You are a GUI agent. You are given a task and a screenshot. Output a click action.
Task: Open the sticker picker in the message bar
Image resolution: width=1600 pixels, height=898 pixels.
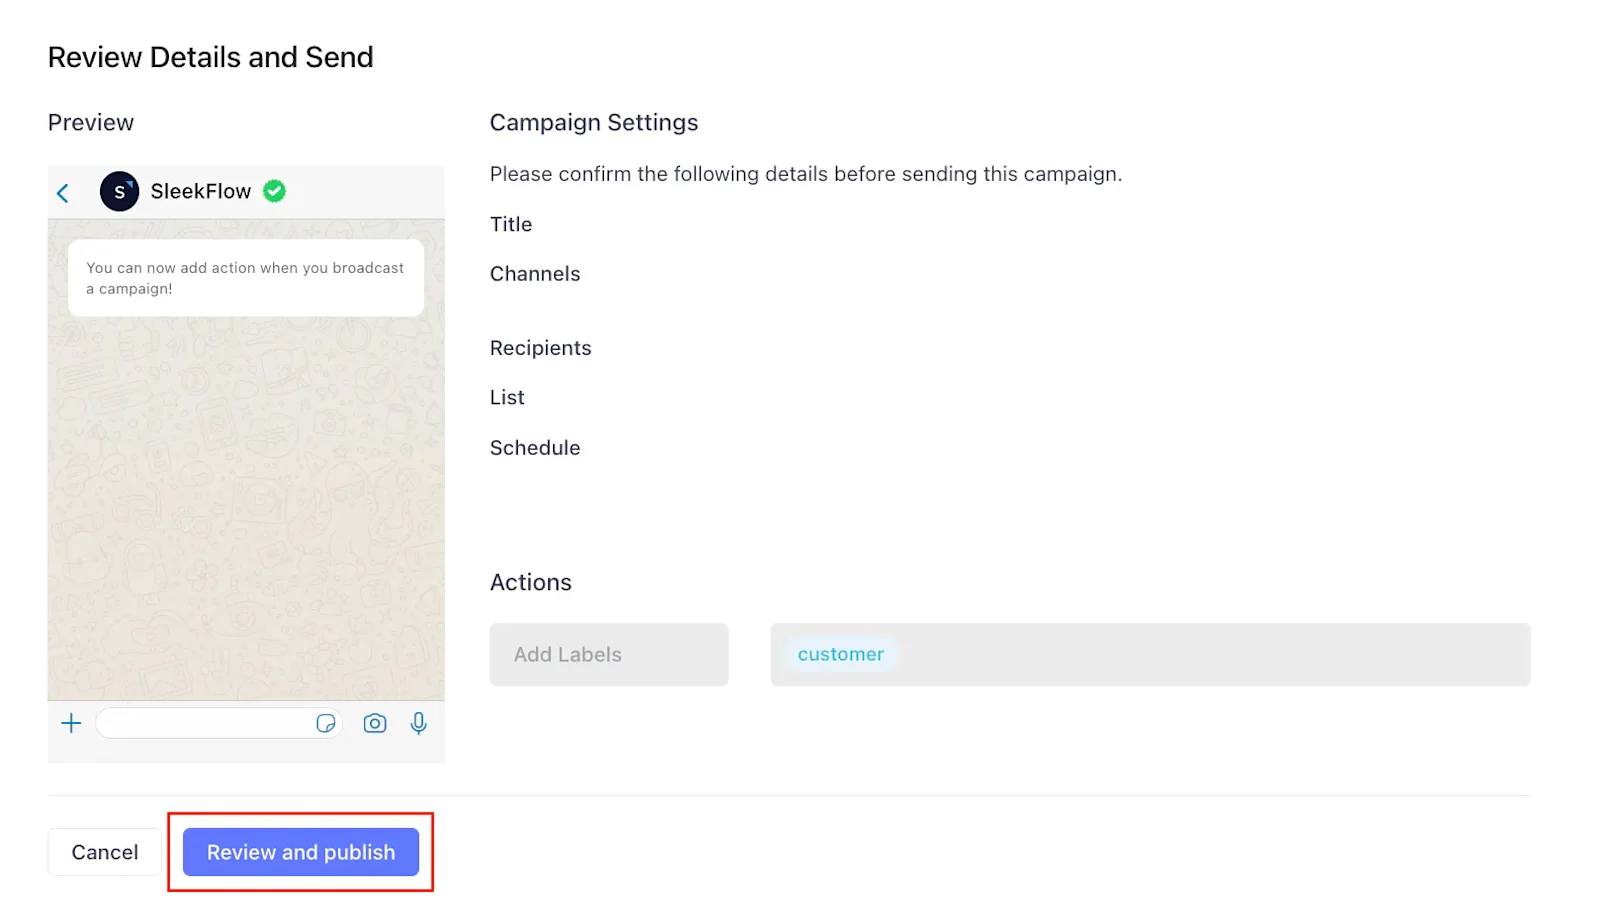pos(326,722)
